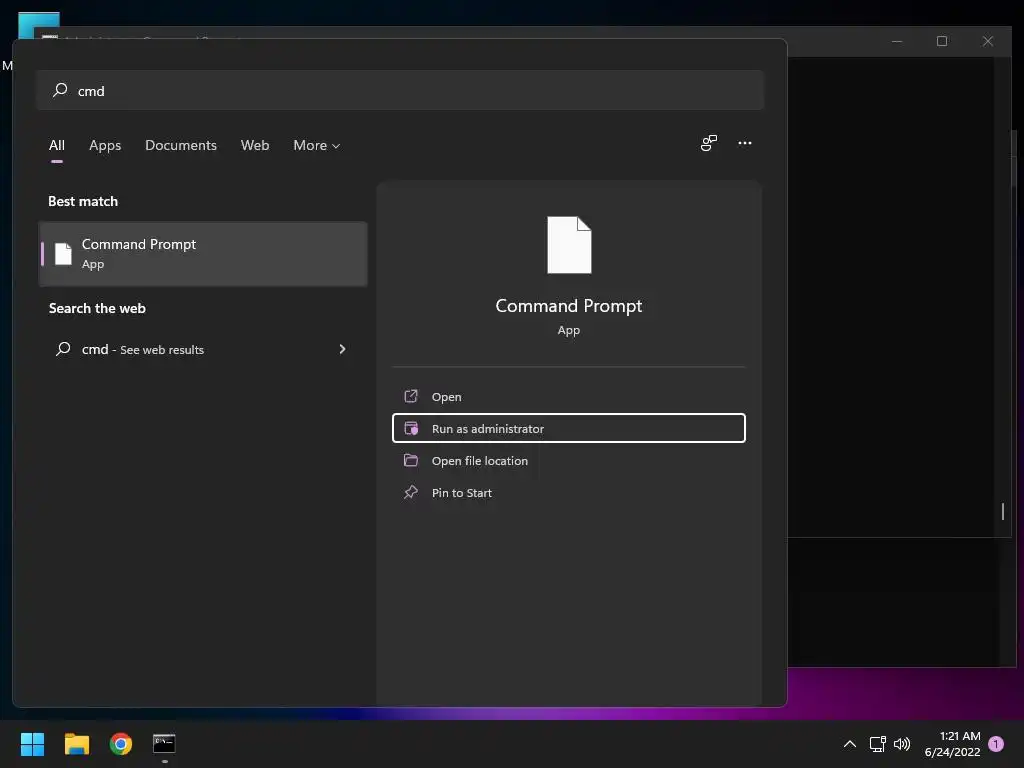The height and width of the screenshot is (768, 1024).
Task: Open the Windows Start button
Action: [x=32, y=744]
